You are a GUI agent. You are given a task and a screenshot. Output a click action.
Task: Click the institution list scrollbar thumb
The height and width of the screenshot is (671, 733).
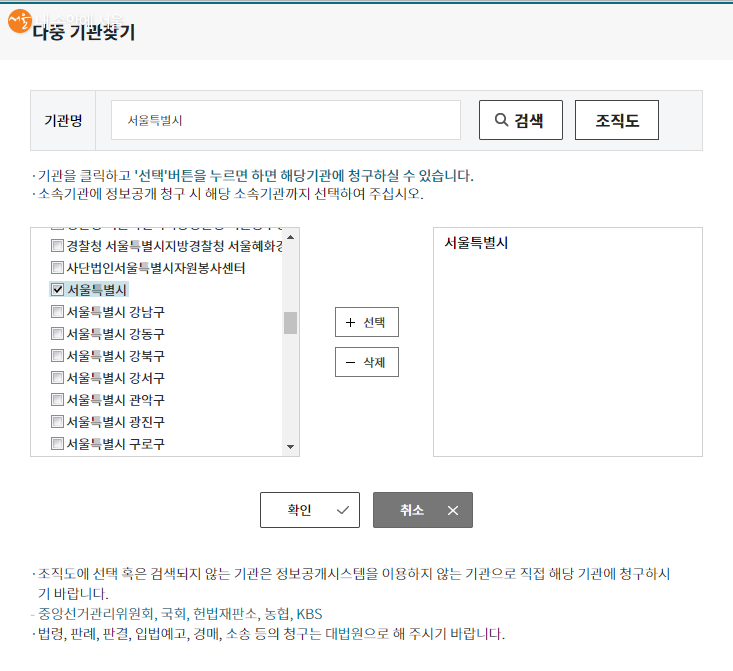tap(291, 322)
